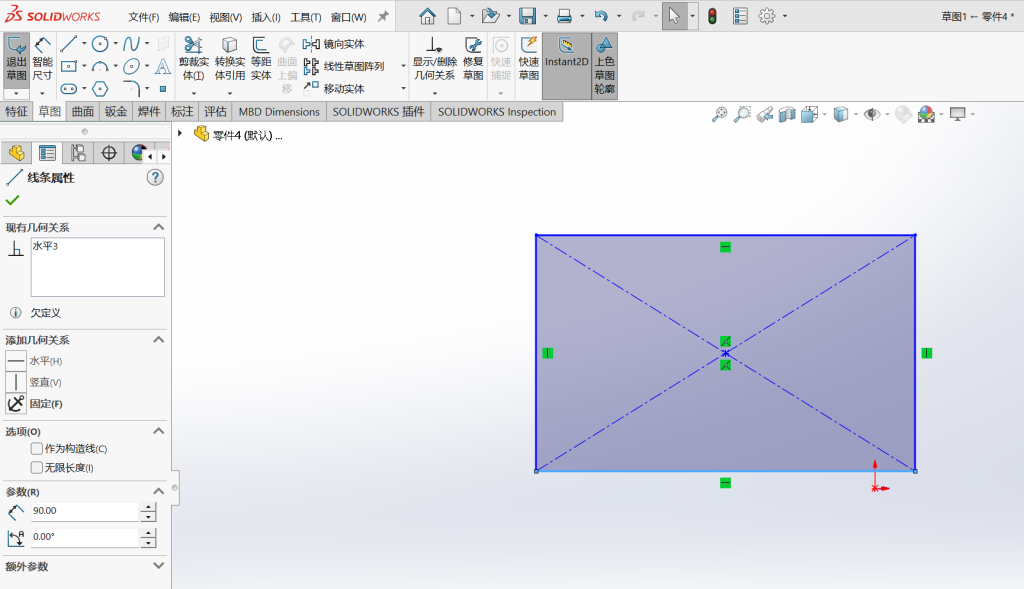Screen dimensions: 1024x589
Task: Click Mirror Entities (镜向实体) tool
Action: (334, 44)
